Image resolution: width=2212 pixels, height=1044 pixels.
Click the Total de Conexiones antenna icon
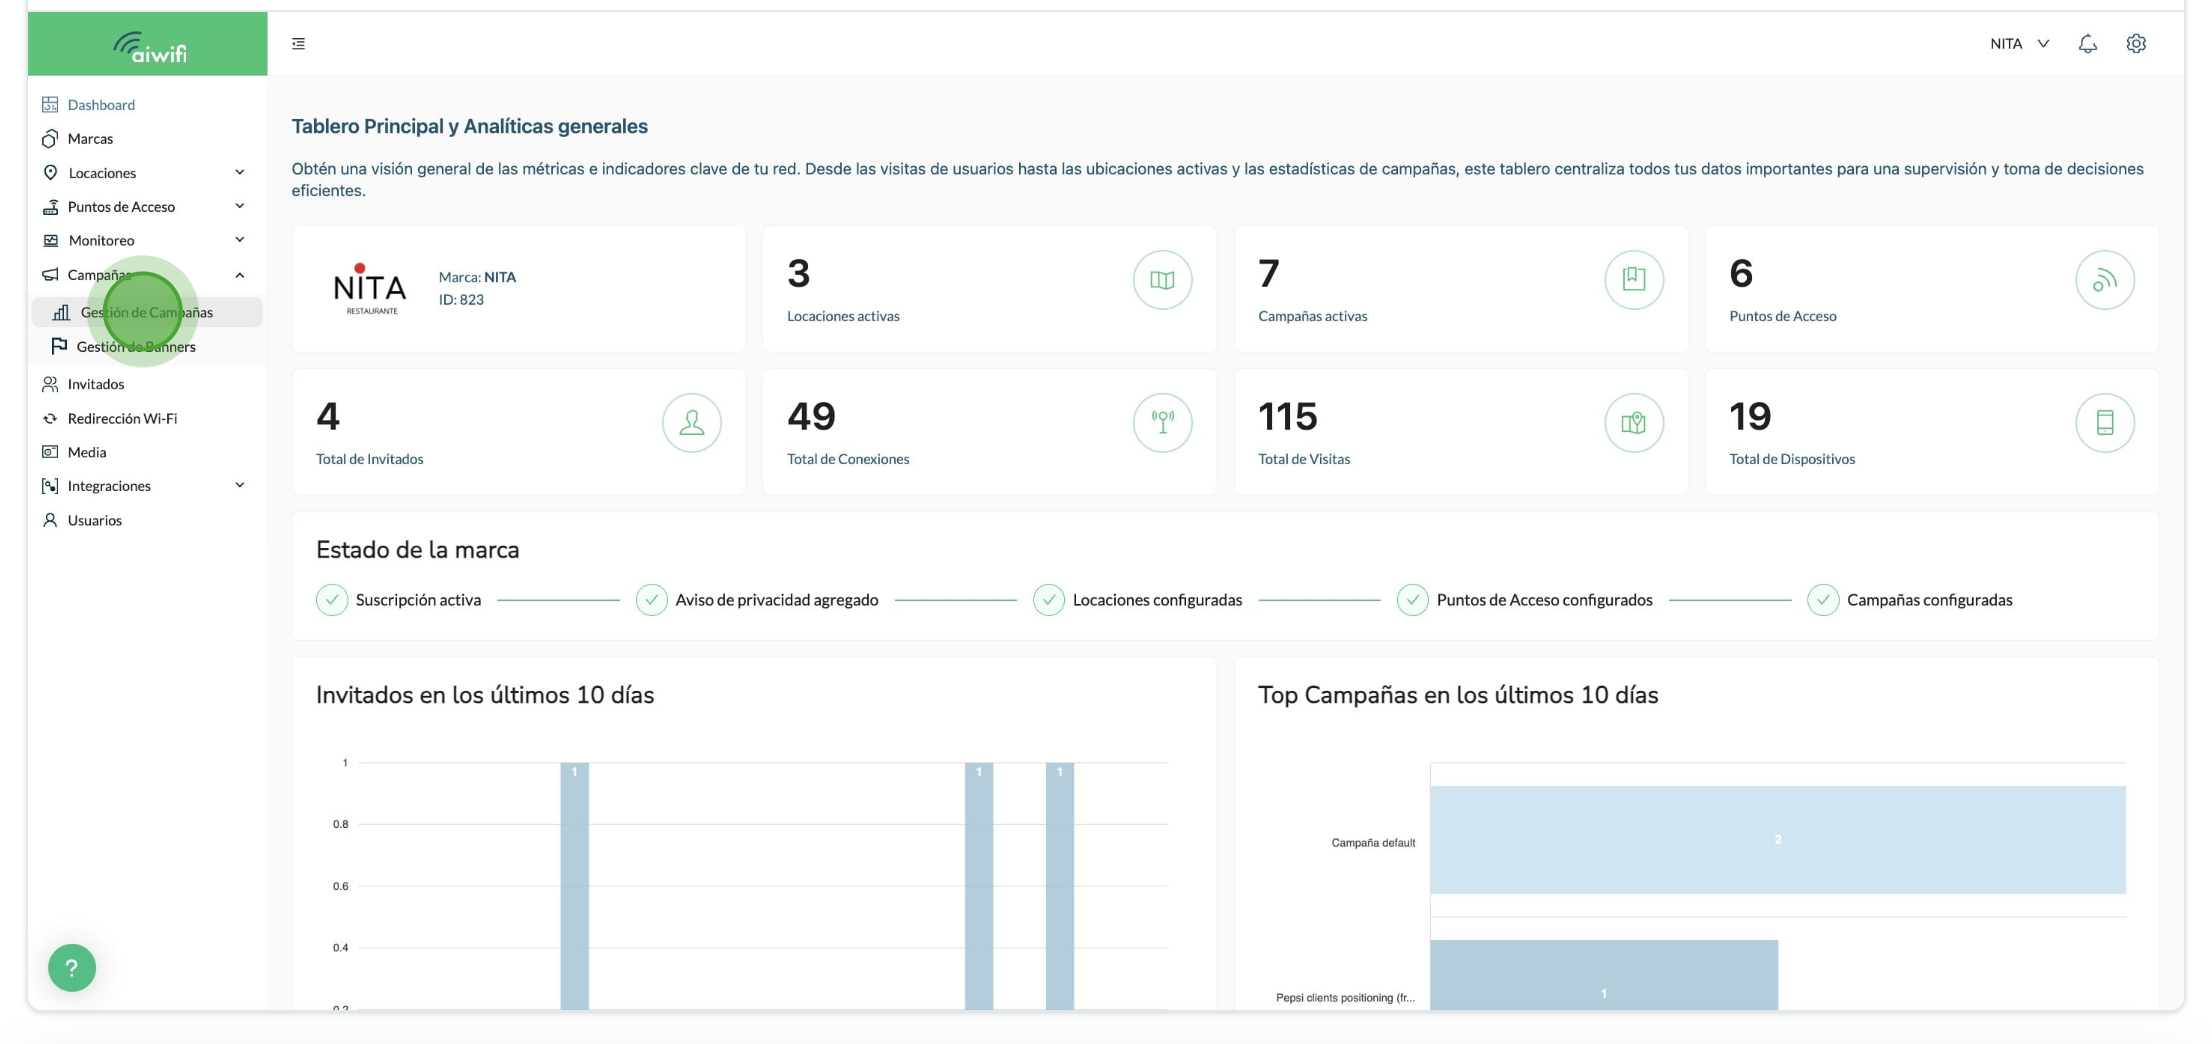pos(1162,423)
